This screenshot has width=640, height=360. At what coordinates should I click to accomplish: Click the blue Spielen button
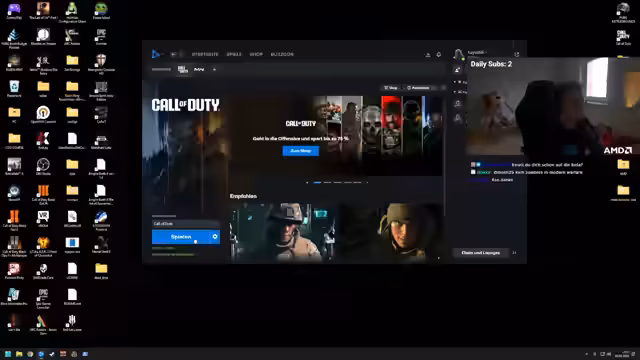[x=181, y=237]
